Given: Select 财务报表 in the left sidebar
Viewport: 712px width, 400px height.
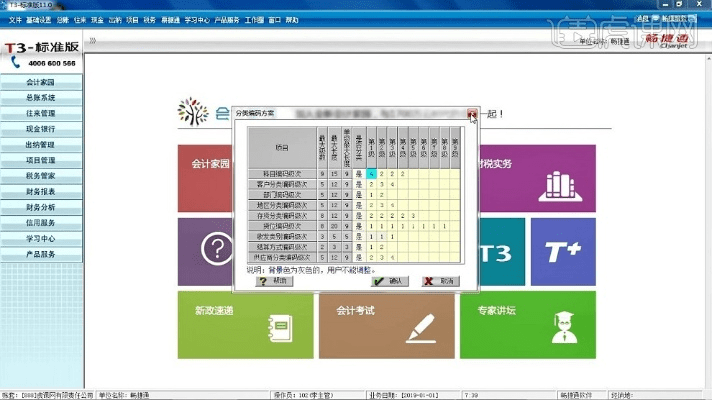Looking at the screenshot, I should [x=41, y=192].
